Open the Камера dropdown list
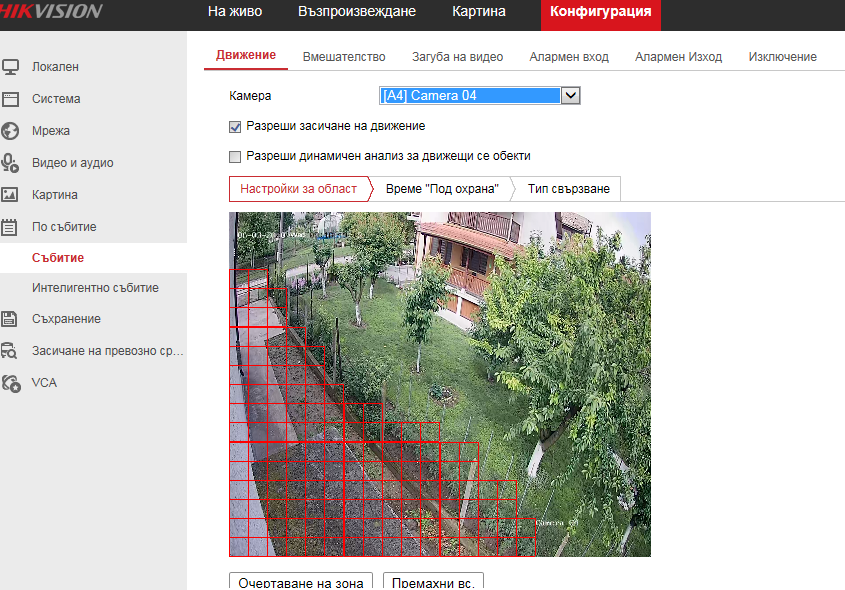The height and width of the screenshot is (590, 845). pos(570,96)
